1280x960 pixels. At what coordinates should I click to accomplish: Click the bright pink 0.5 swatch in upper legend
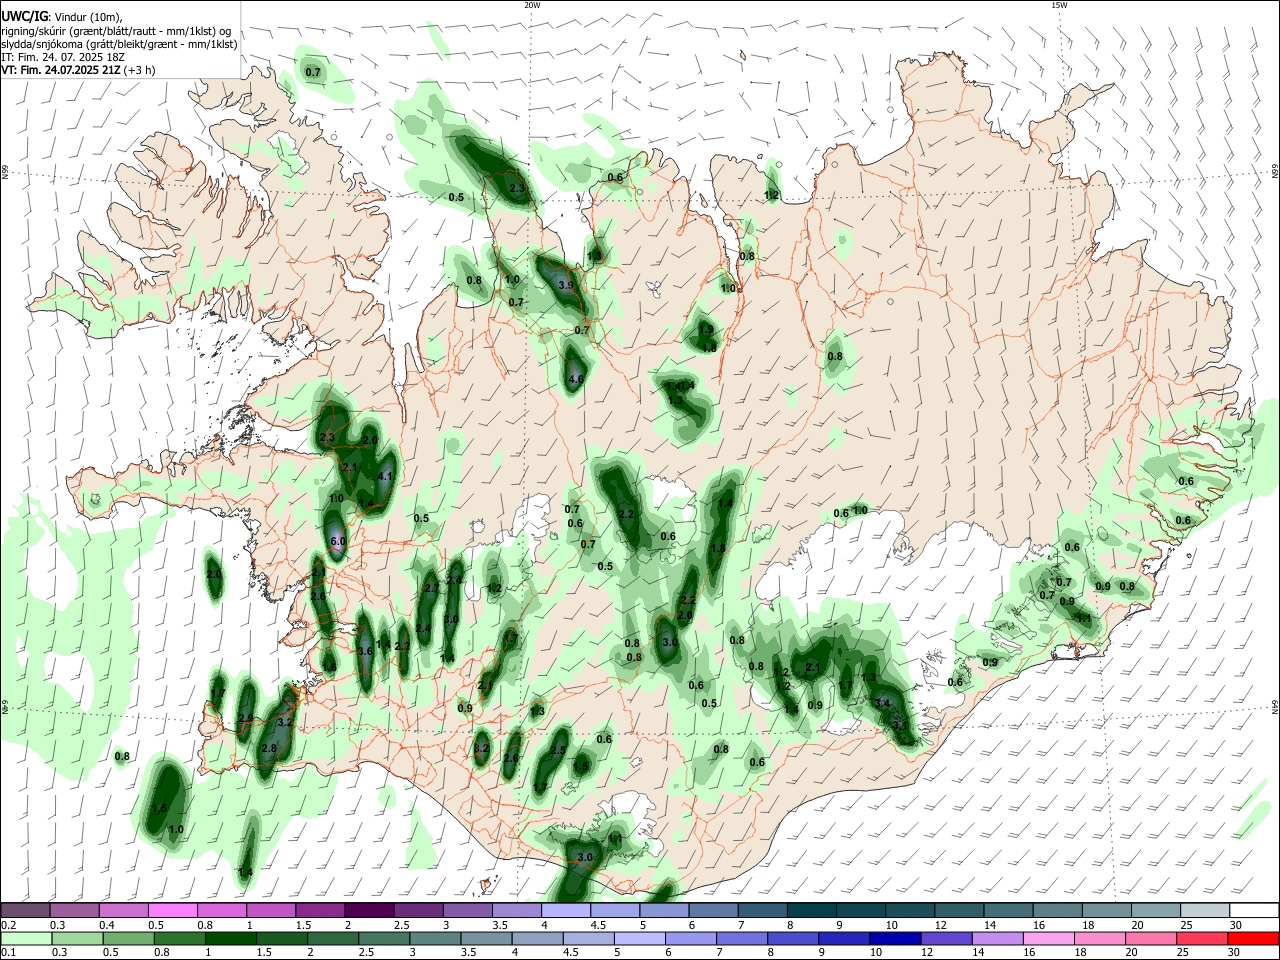pyautogui.click(x=173, y=910)
